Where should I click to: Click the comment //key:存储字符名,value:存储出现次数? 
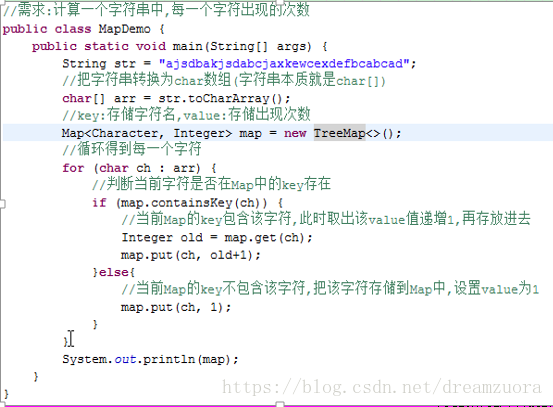click(186, 114)
